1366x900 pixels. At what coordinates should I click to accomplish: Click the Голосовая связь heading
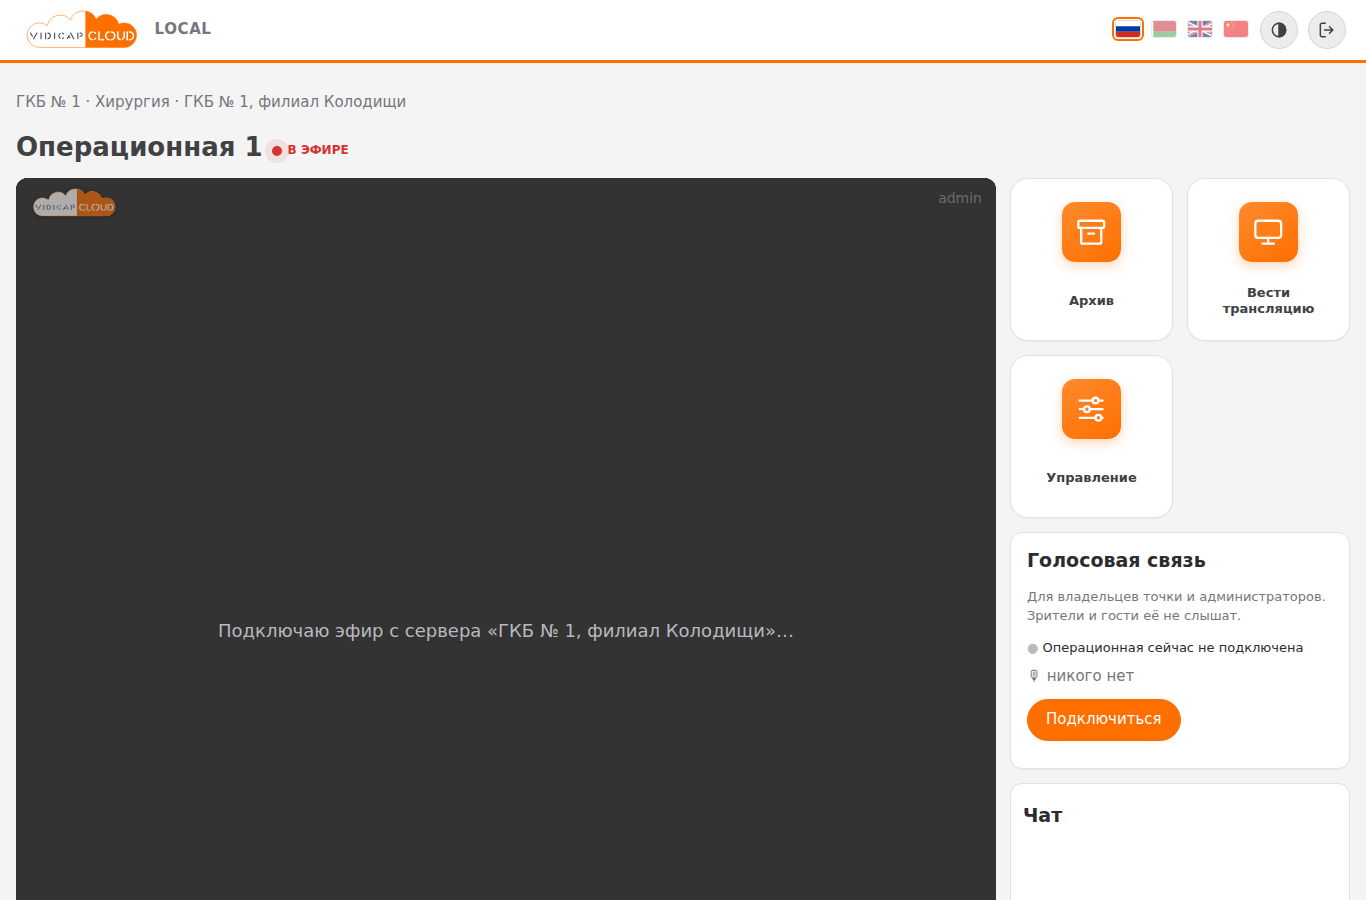click(1116, 561)
